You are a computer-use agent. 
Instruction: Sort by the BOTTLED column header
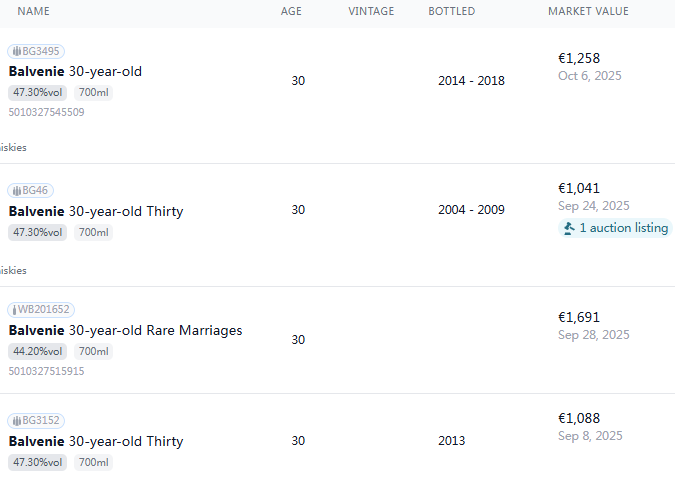point(452,11)
